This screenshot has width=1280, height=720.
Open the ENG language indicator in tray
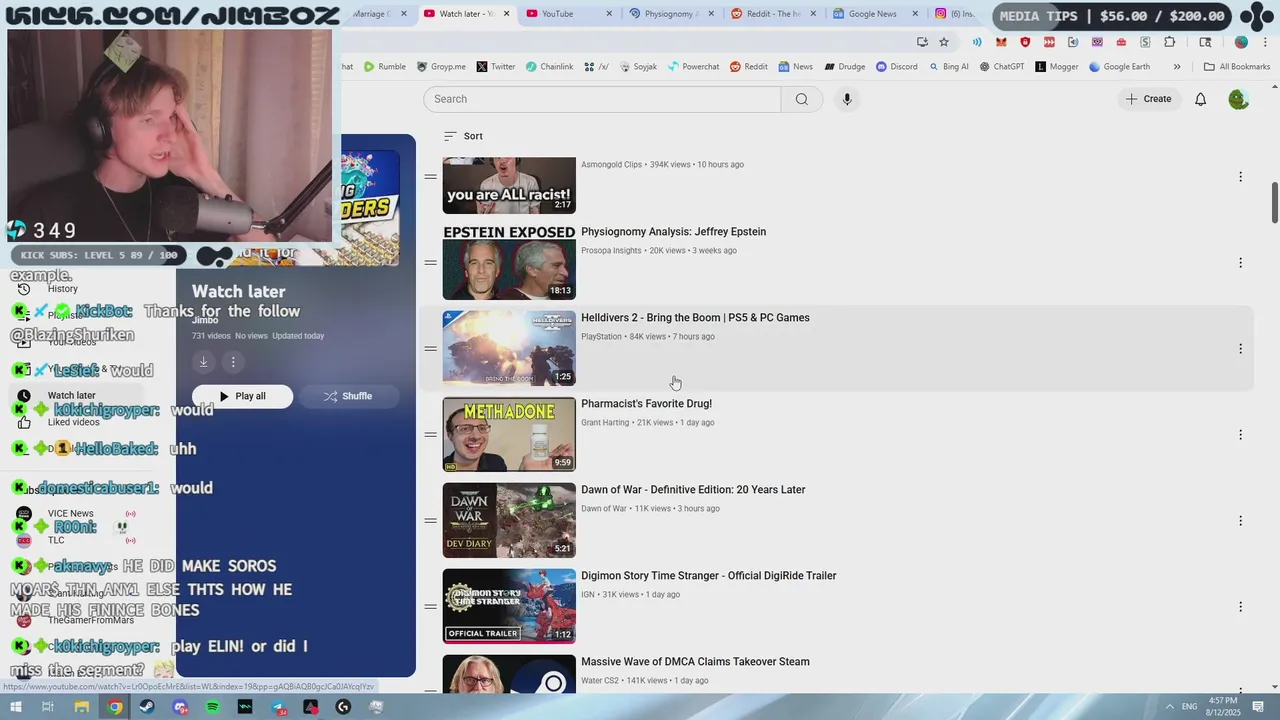1190,707
